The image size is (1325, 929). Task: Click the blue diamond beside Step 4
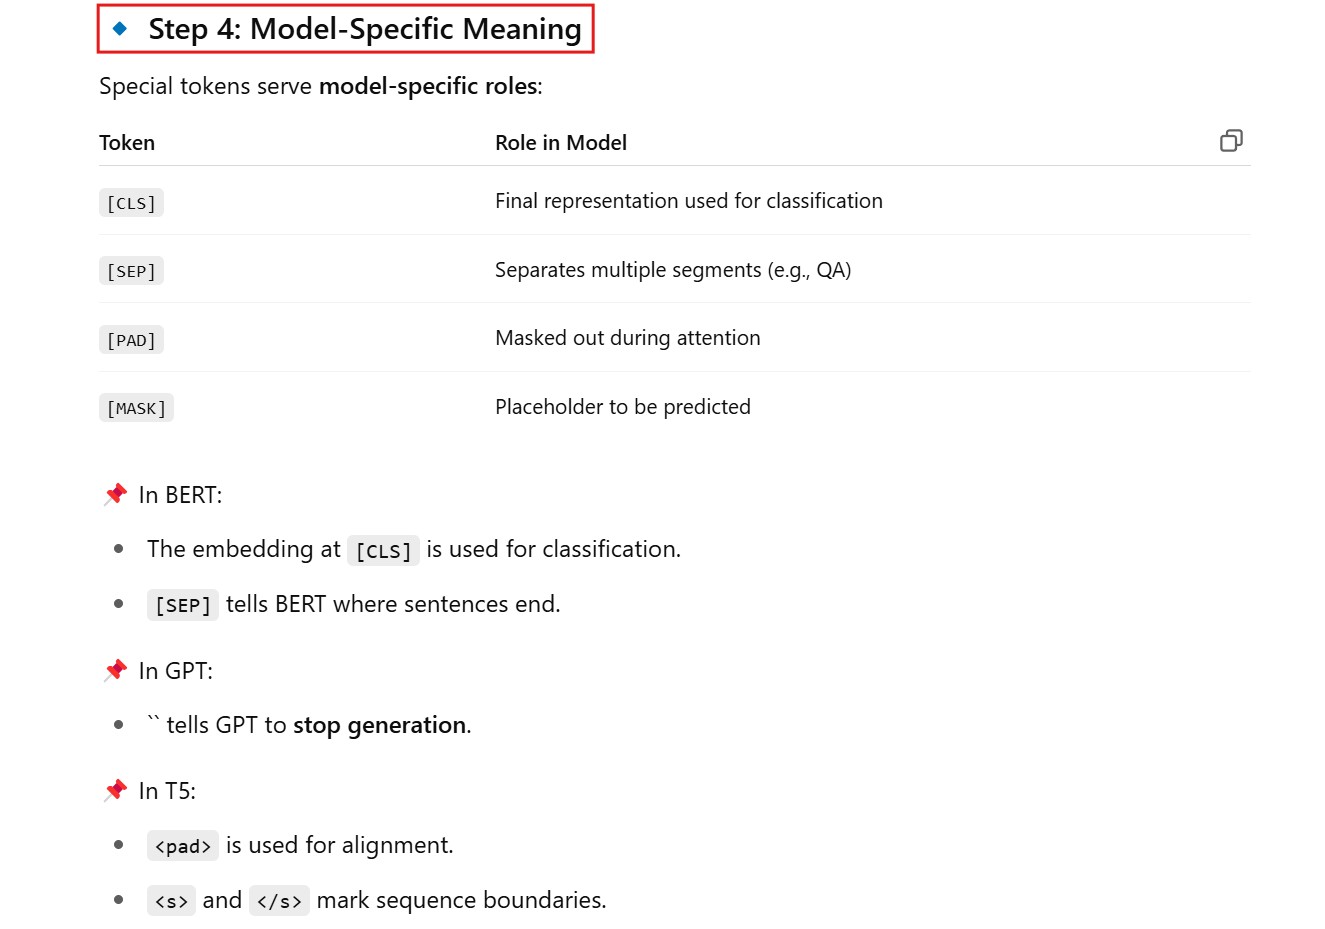pyautogui.click(x=120, y=29)
